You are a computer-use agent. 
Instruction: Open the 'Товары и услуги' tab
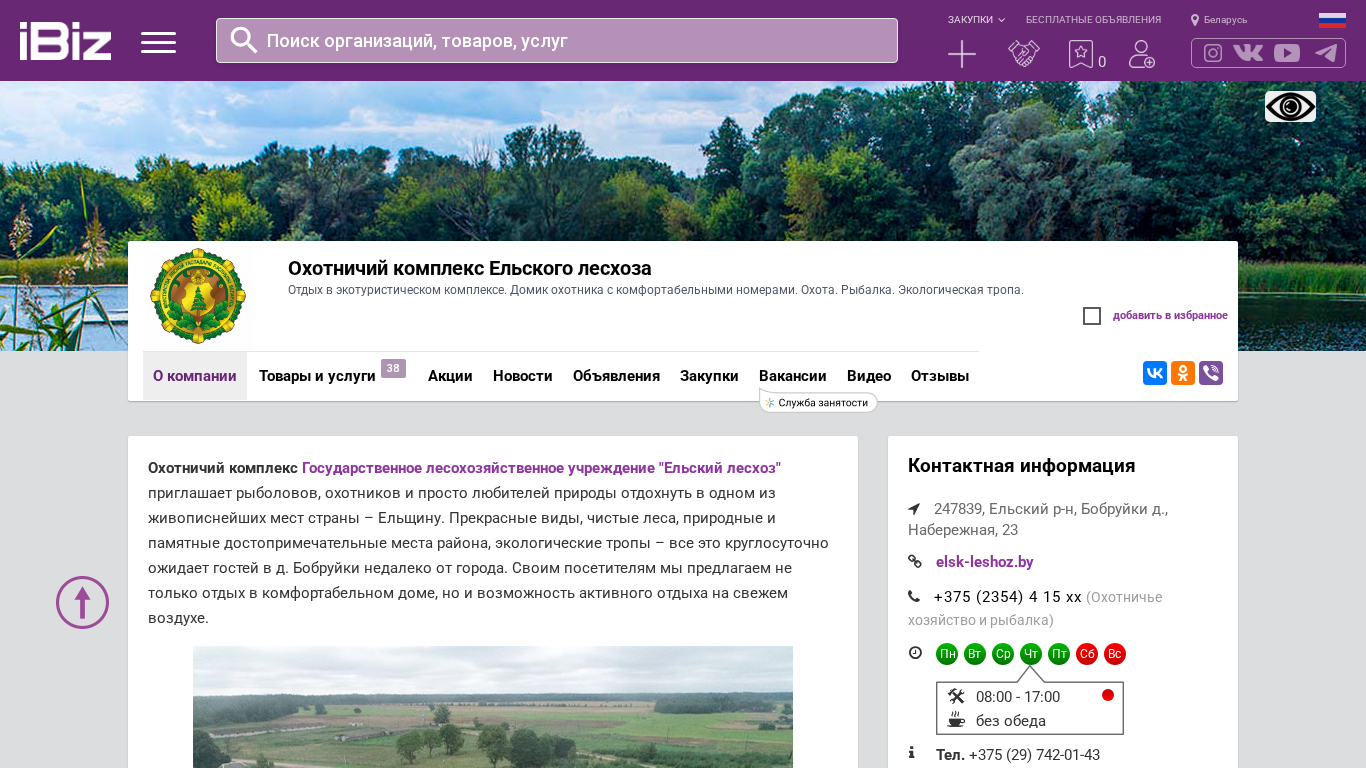(x=317, y=376)
